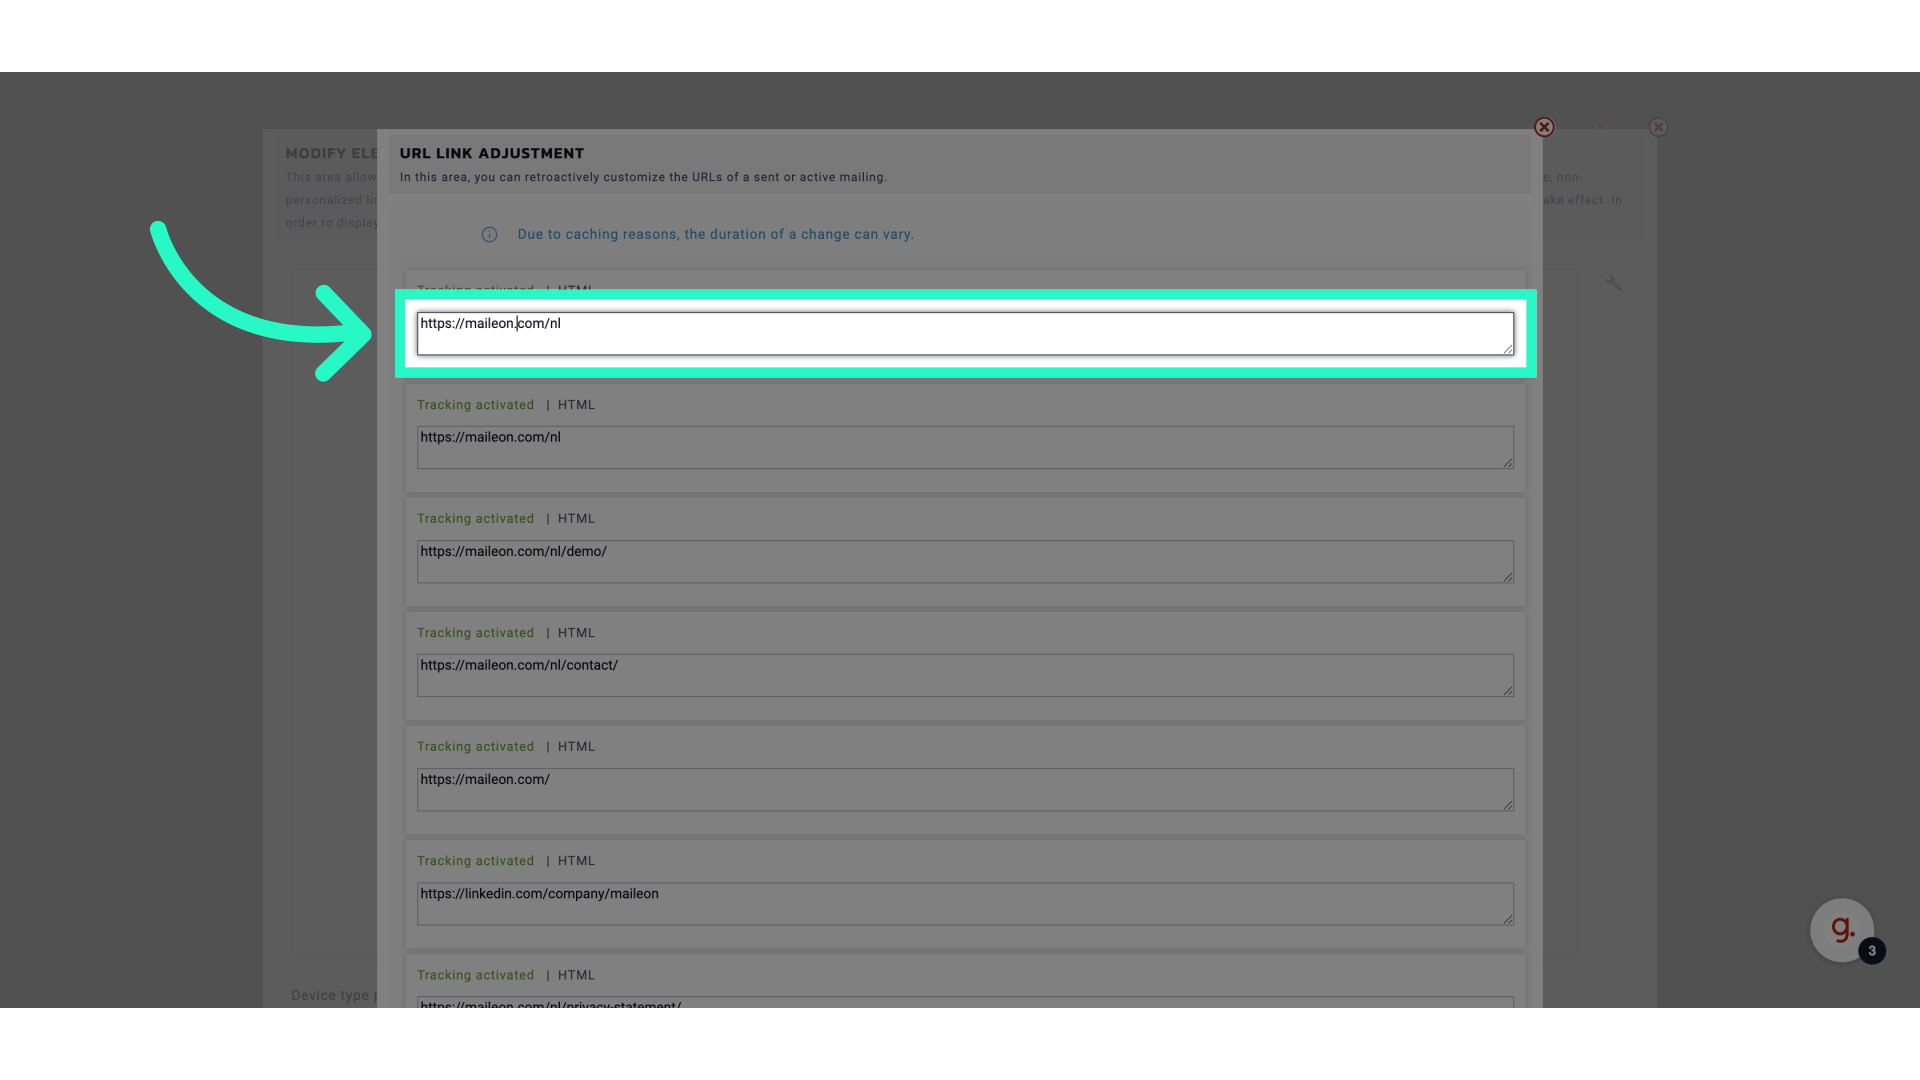The image size is (1920, 1080).
Task: Click the HTML label above the linkedin URL
Action: [x=576, y=861]
